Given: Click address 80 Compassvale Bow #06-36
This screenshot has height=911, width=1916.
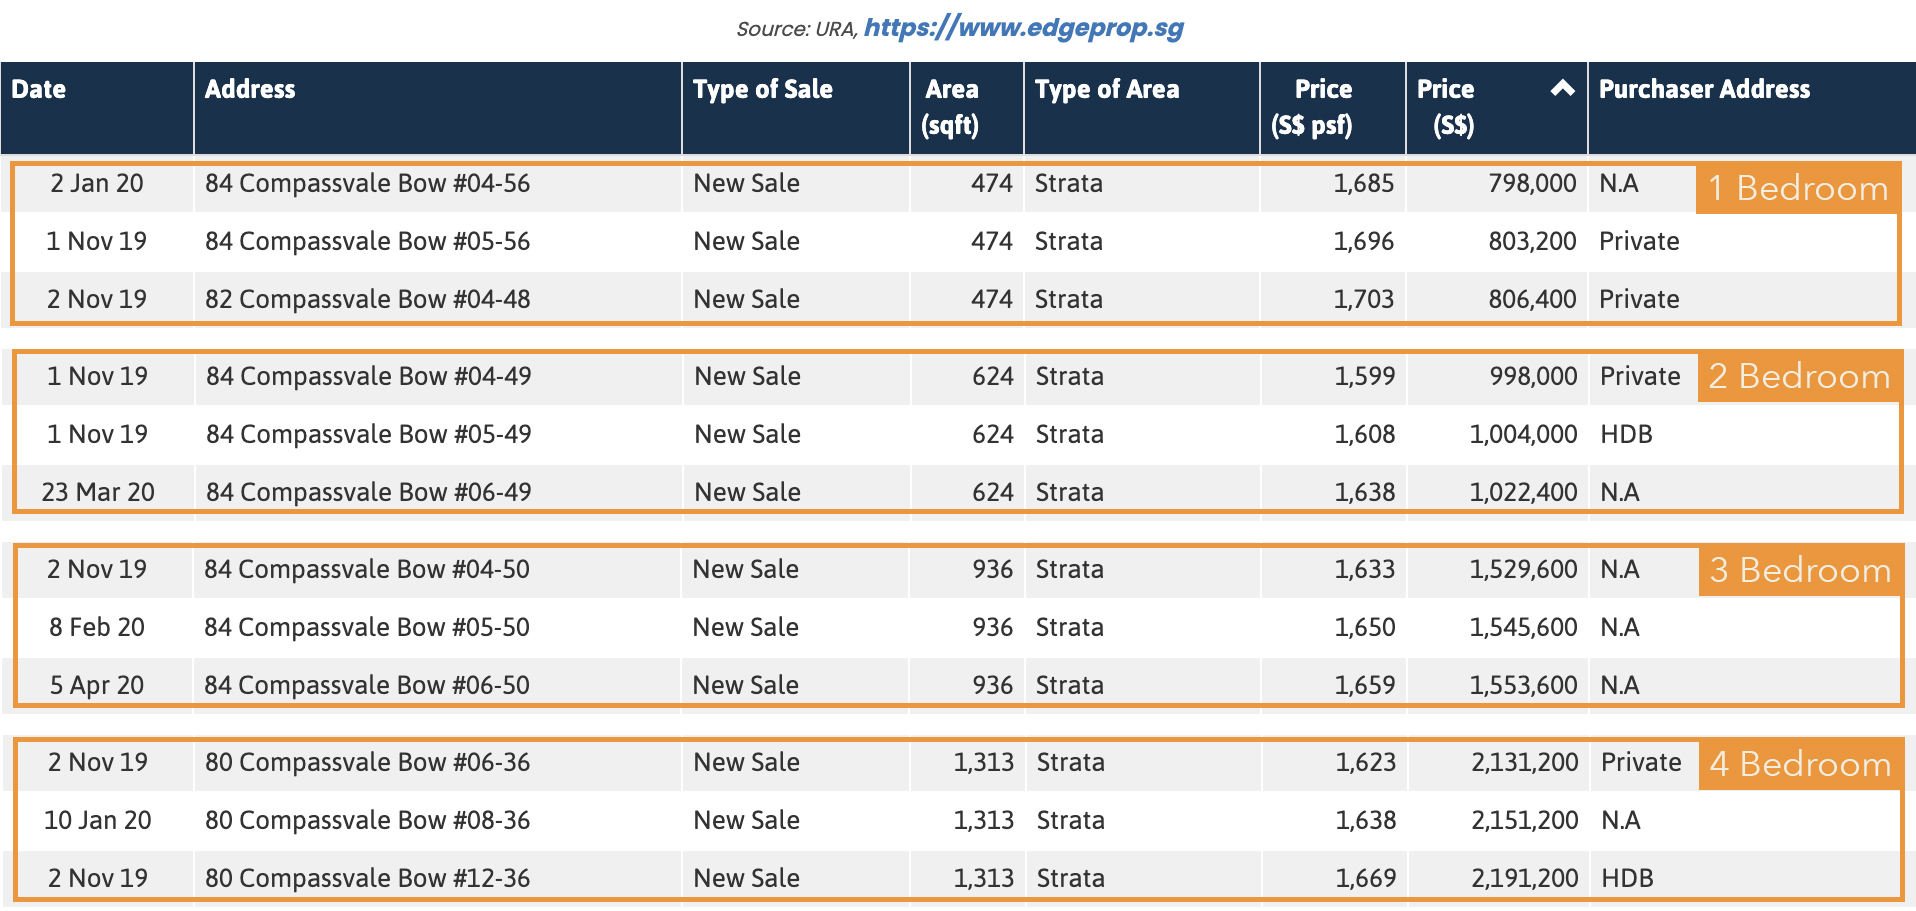Looking at the screenshot, I should (x=367, y=763).
